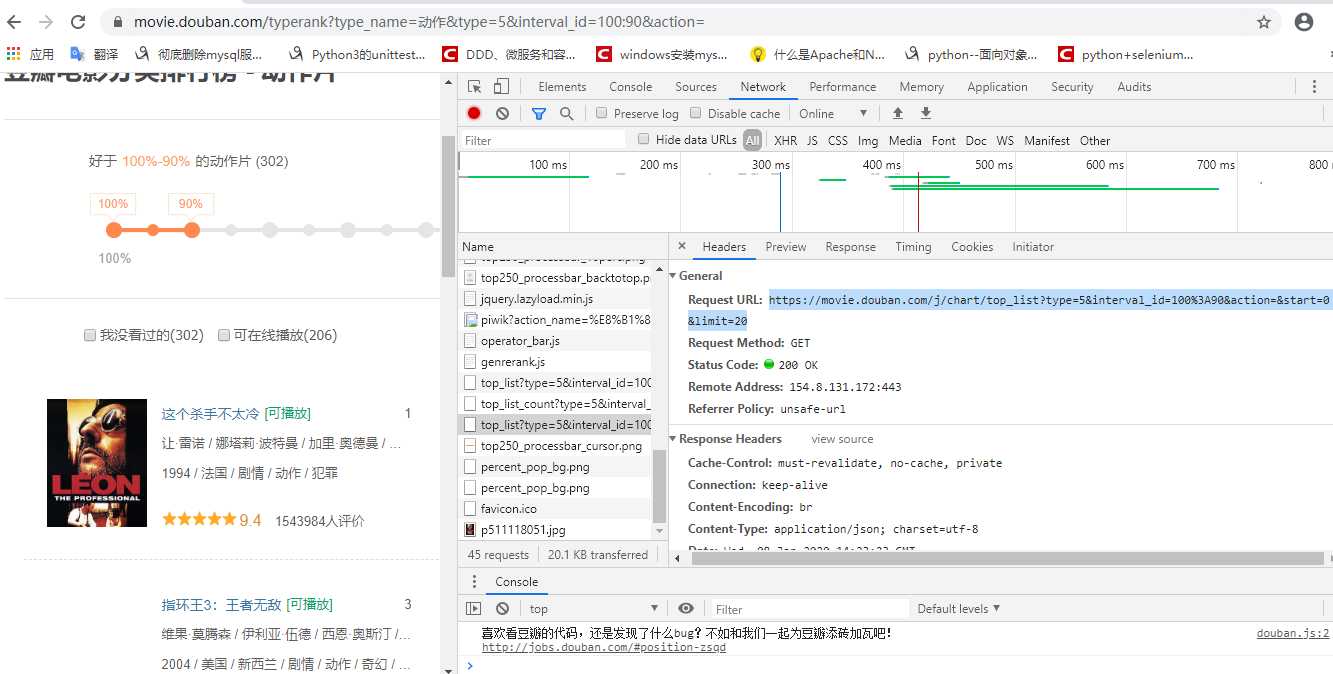Open the 翻译 bookmark
This screenshot has width=1333, height=674.
click(94, 54)
